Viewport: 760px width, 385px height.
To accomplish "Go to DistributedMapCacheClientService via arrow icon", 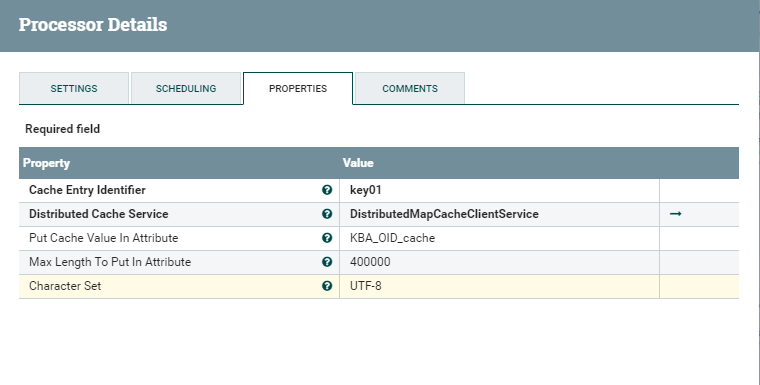I will [x=676, y=213].
